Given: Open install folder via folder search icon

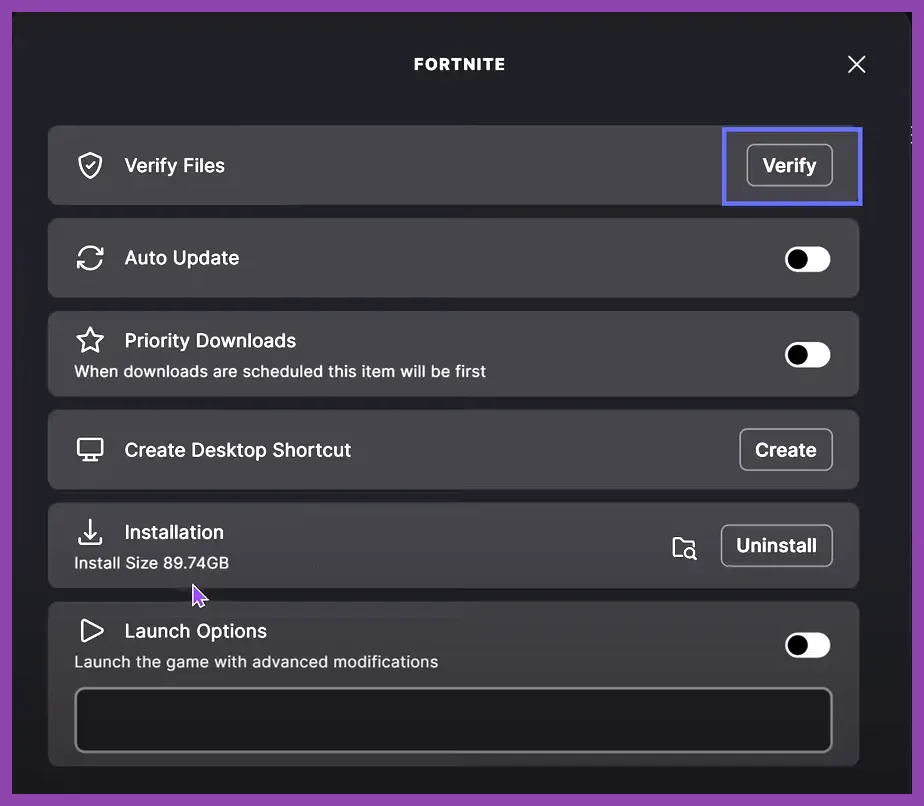Looking at the screenshot, I should (x=684, y=547).
